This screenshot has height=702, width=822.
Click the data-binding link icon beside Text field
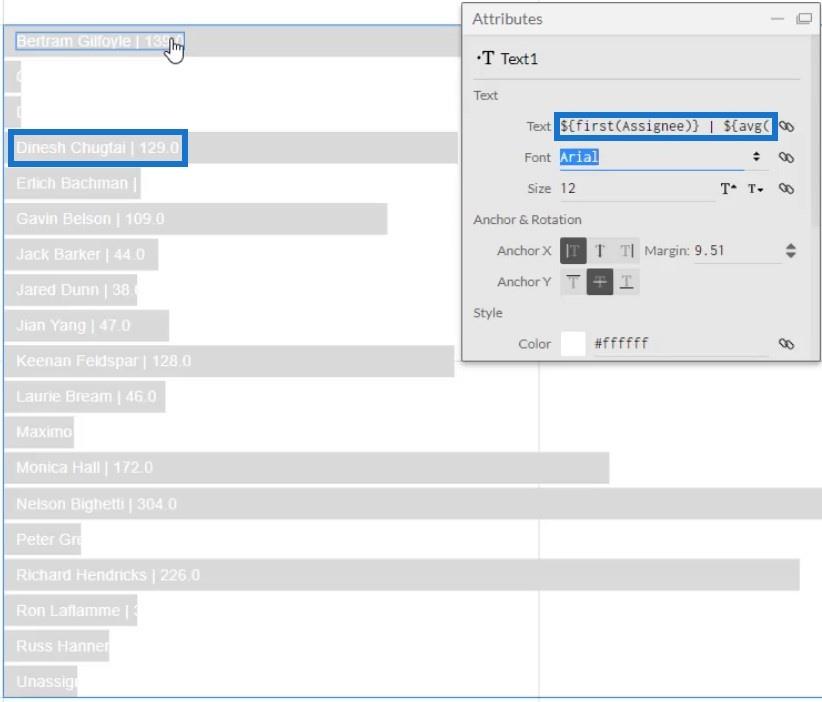coord(786,126)
